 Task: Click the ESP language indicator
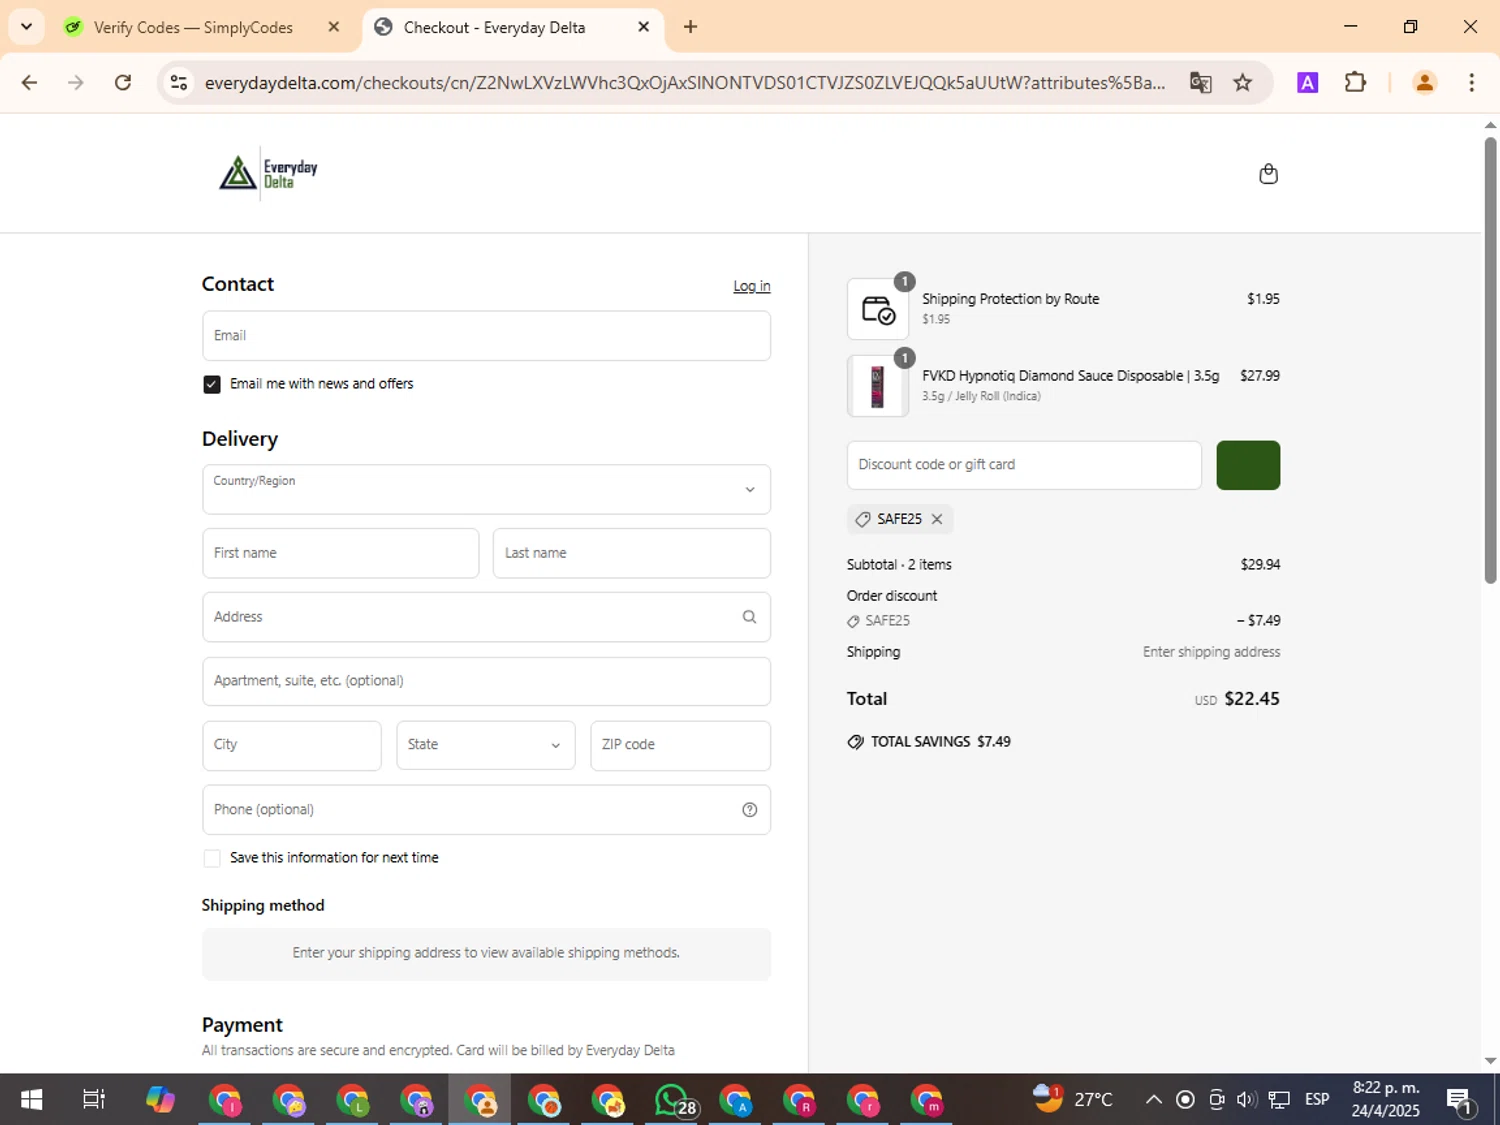[x=1317, y=1099]
